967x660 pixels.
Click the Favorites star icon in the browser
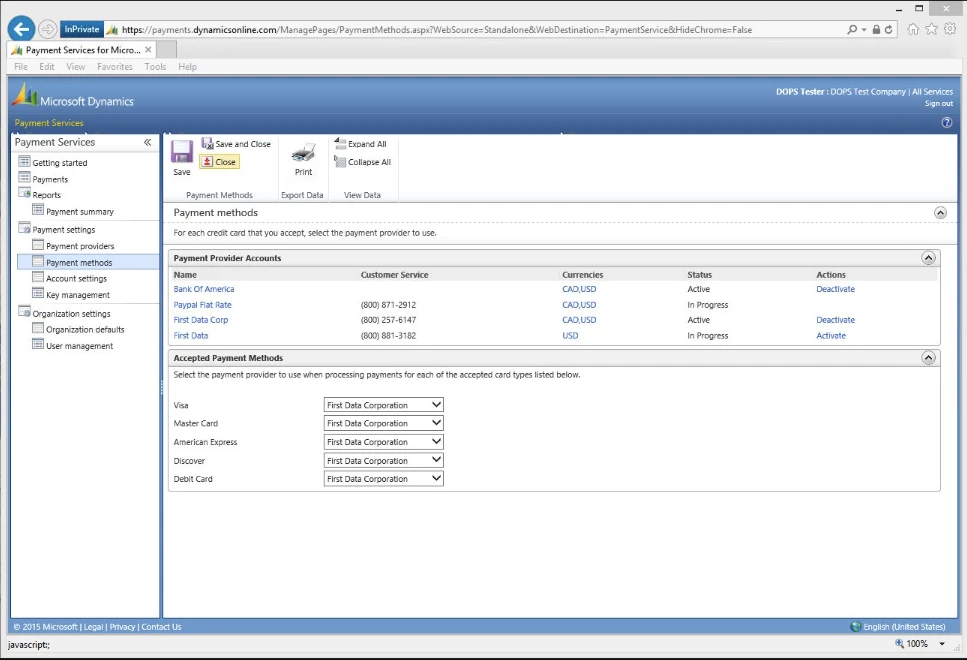(932, 28)
